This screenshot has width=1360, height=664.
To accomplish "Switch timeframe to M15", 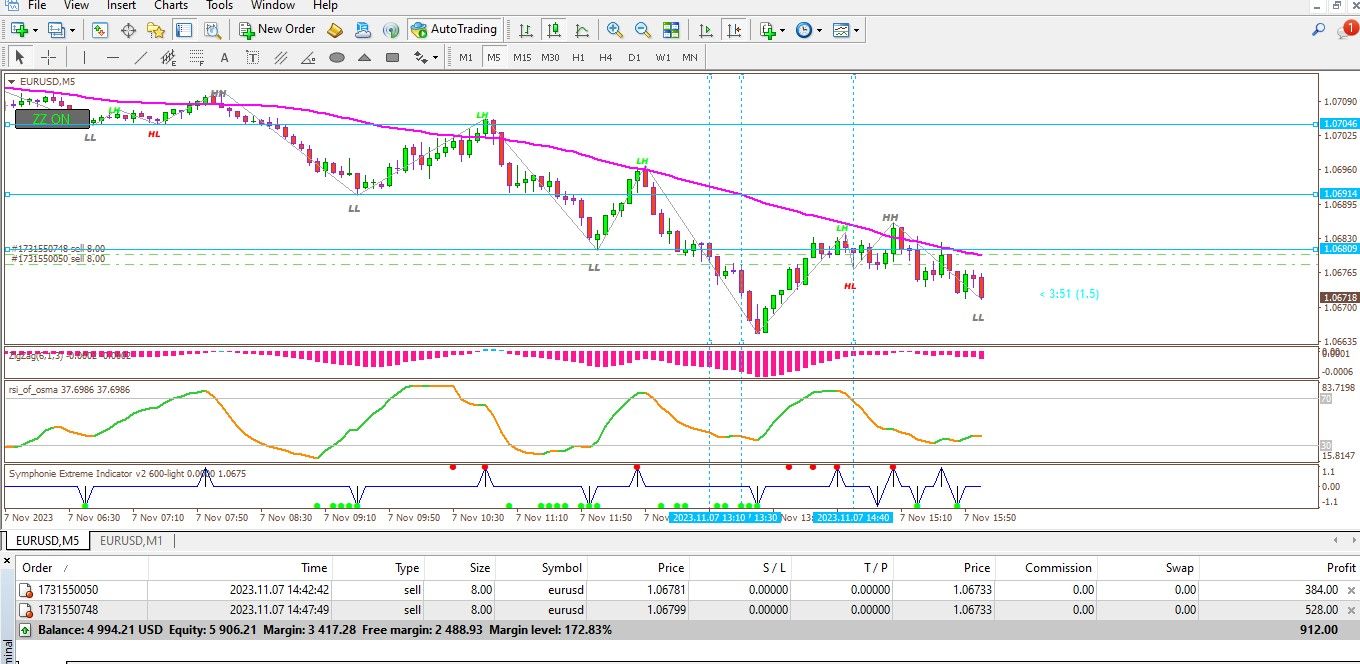I will 522,57.
